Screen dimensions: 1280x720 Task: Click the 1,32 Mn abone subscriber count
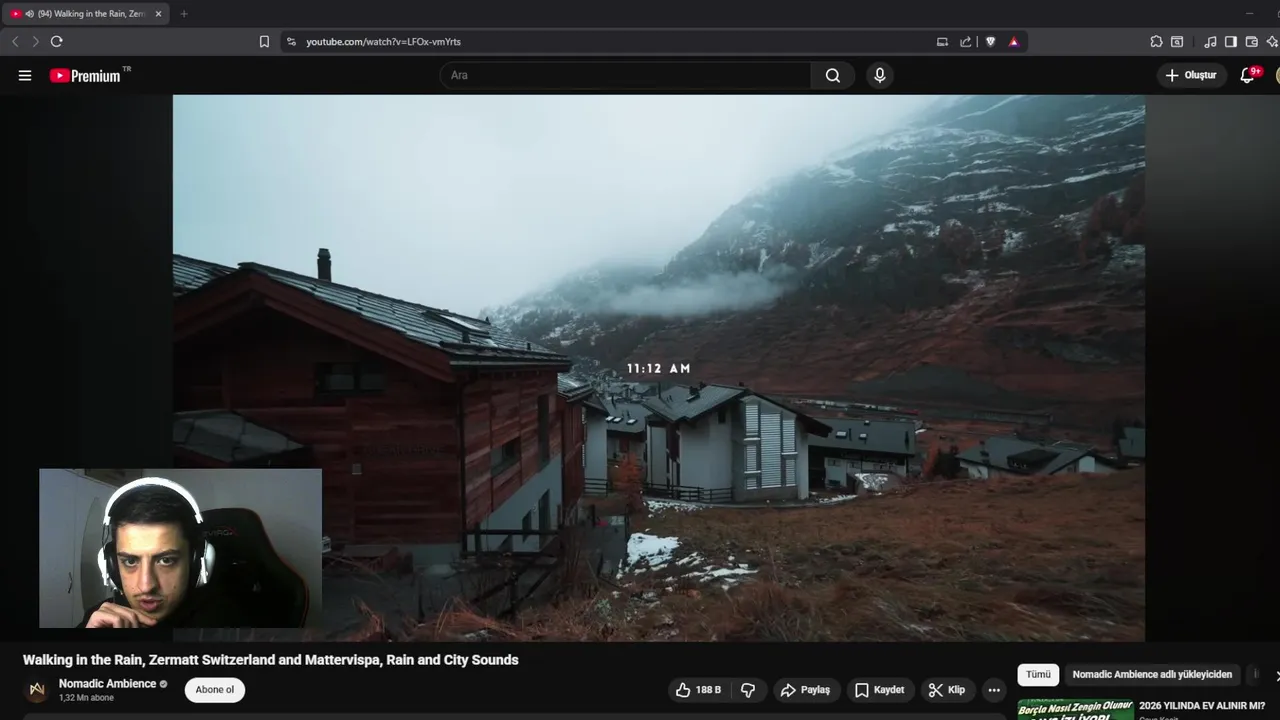86,698
